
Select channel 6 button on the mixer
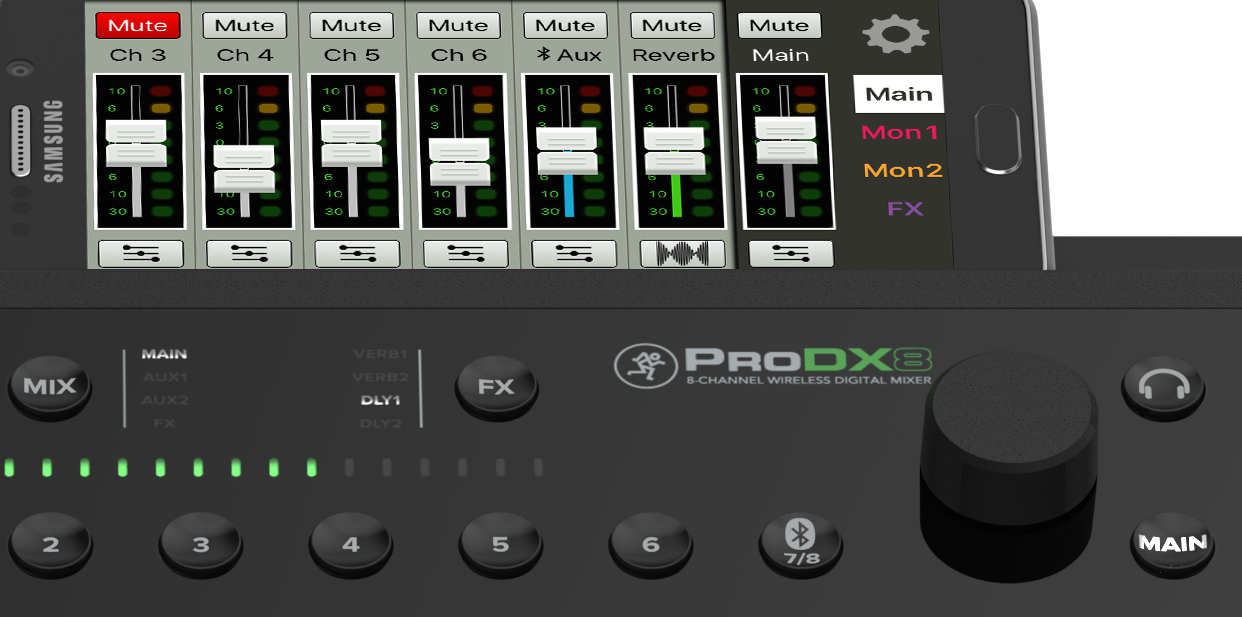coord(651,545)
